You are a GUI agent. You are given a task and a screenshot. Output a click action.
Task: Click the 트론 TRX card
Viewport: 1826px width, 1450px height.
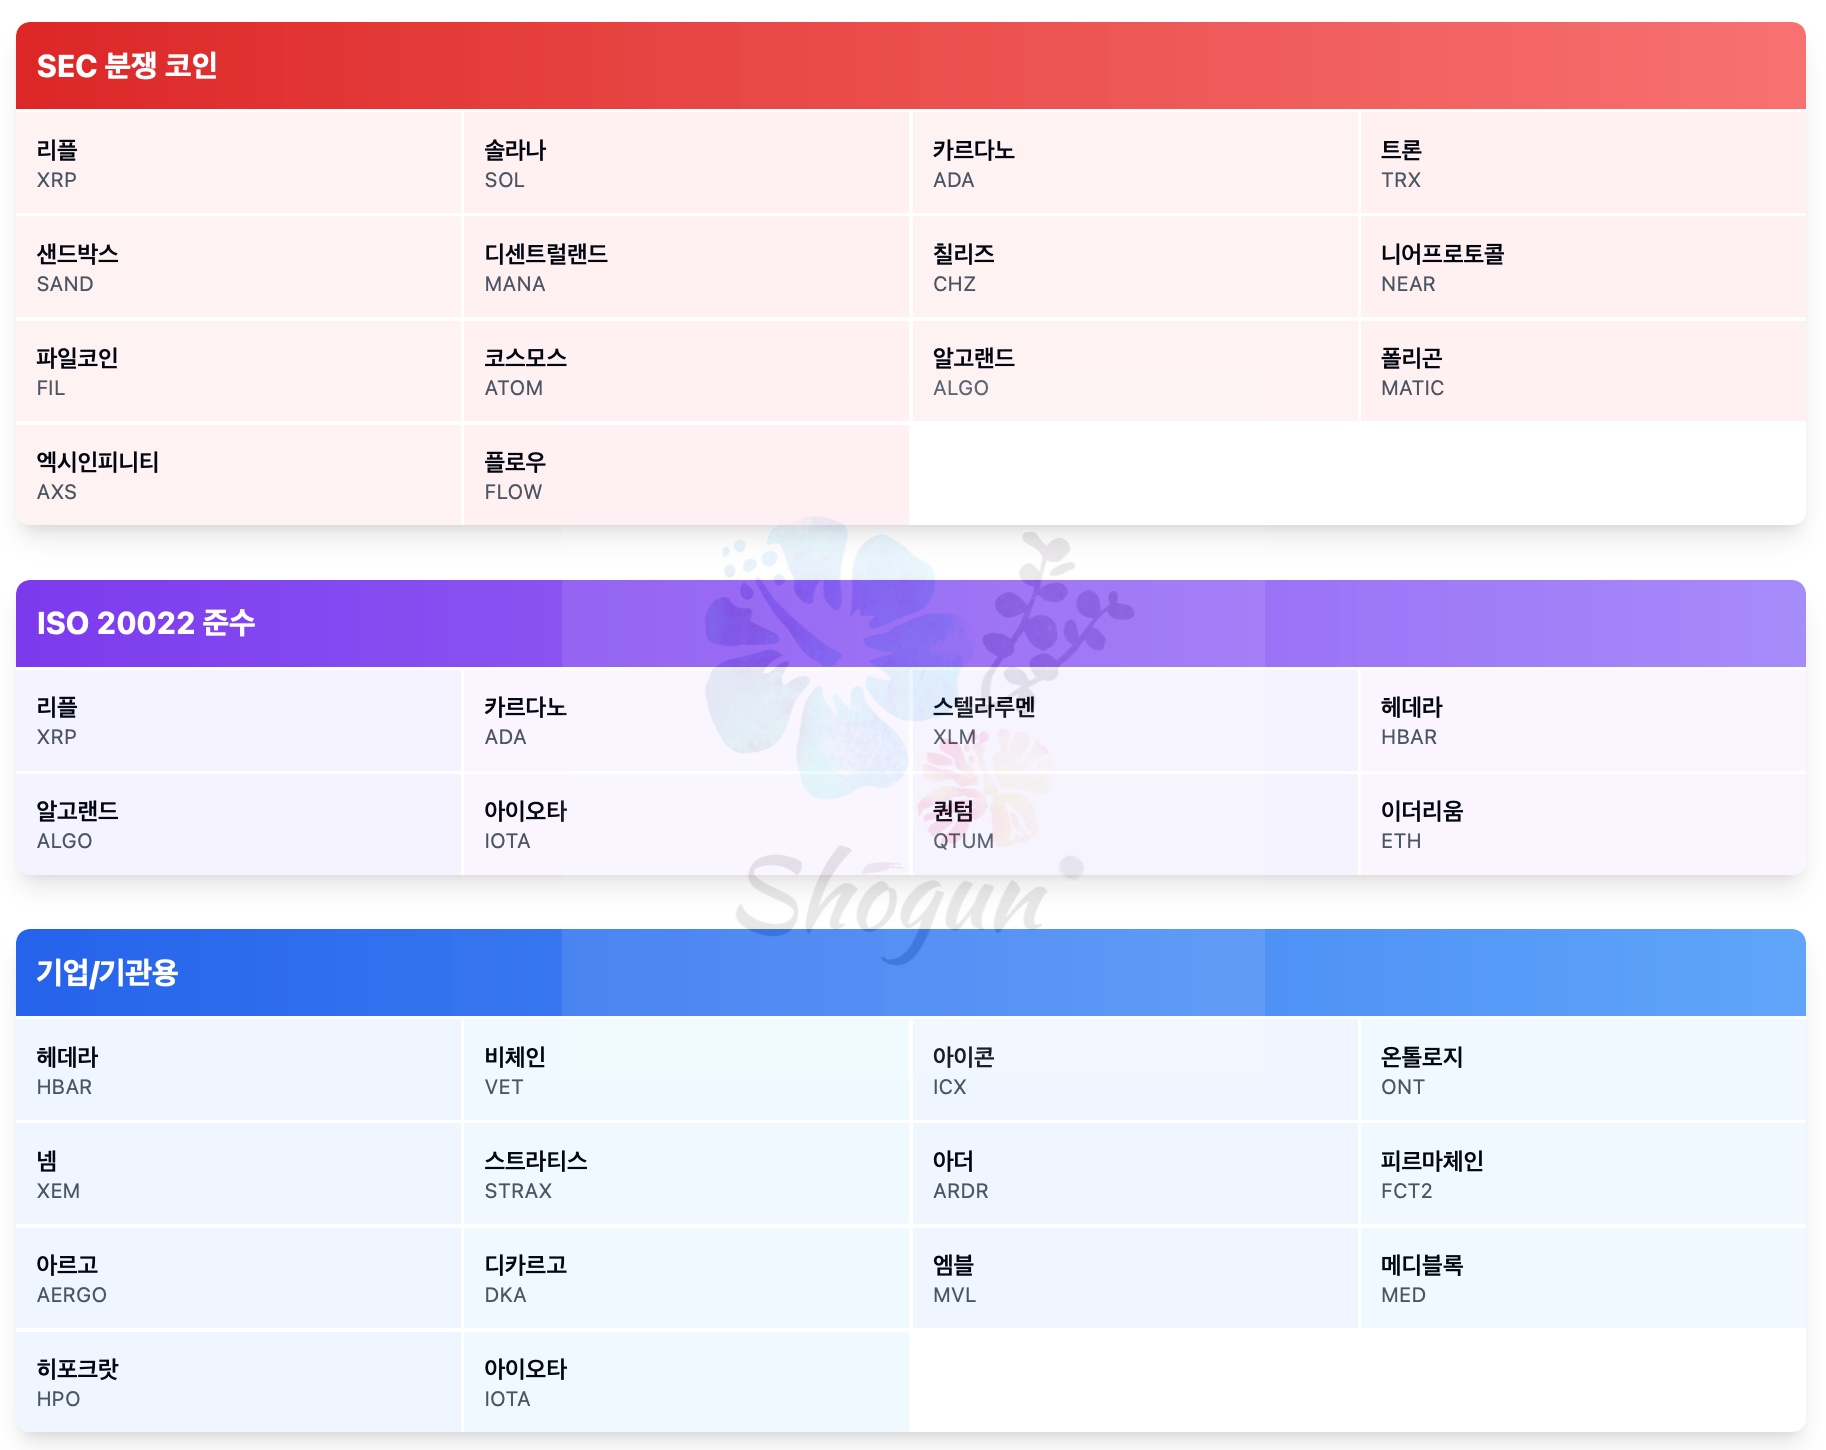tap(1583, 163)
